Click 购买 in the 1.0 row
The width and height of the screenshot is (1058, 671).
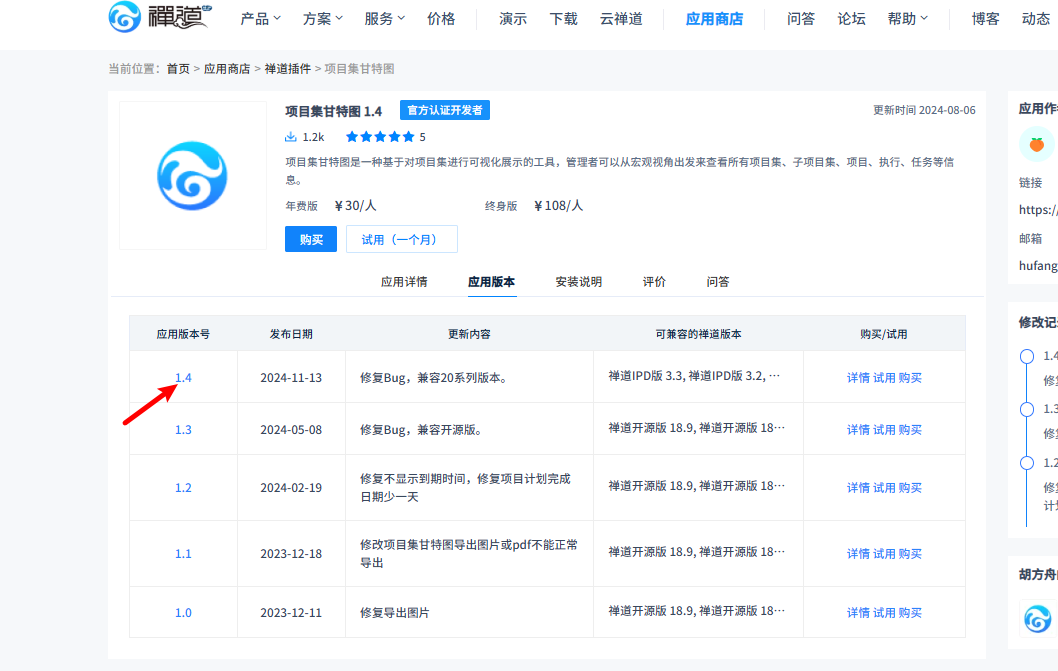click(x=910, y=613)
